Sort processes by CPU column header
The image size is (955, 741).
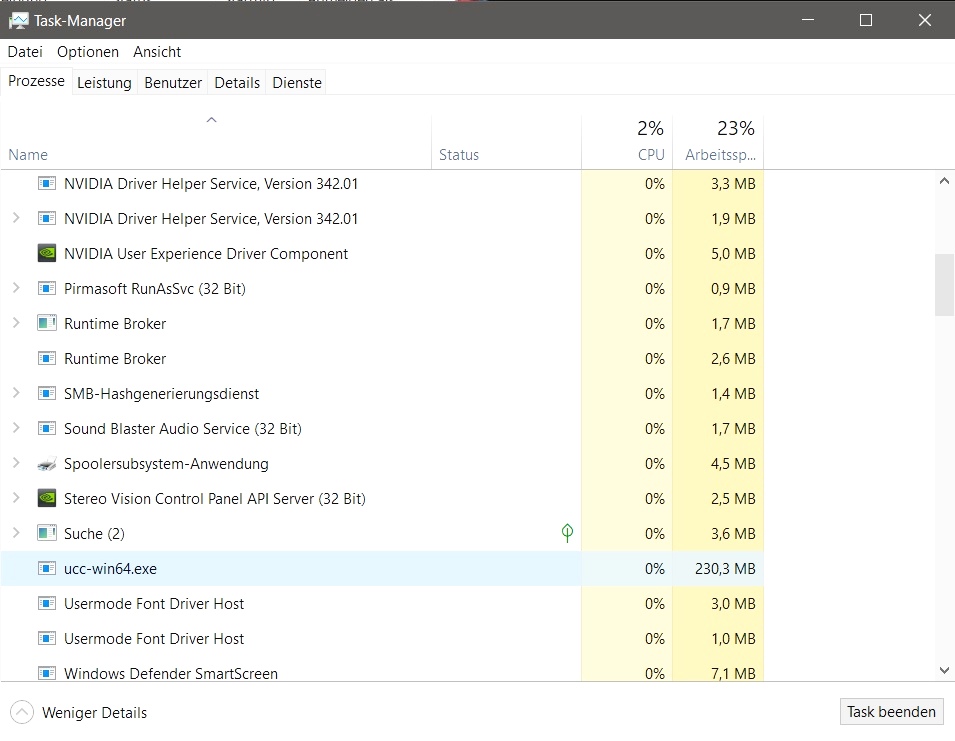click(x=627, y=141)
